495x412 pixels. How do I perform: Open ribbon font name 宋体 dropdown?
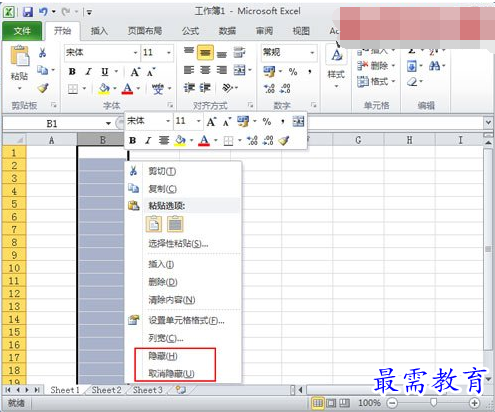click(x=135, y=53)
